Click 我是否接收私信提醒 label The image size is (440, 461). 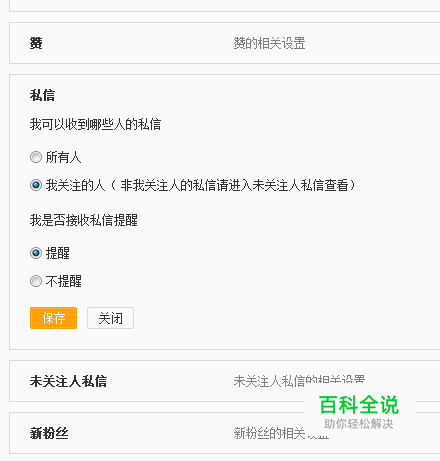click(83, 220)
